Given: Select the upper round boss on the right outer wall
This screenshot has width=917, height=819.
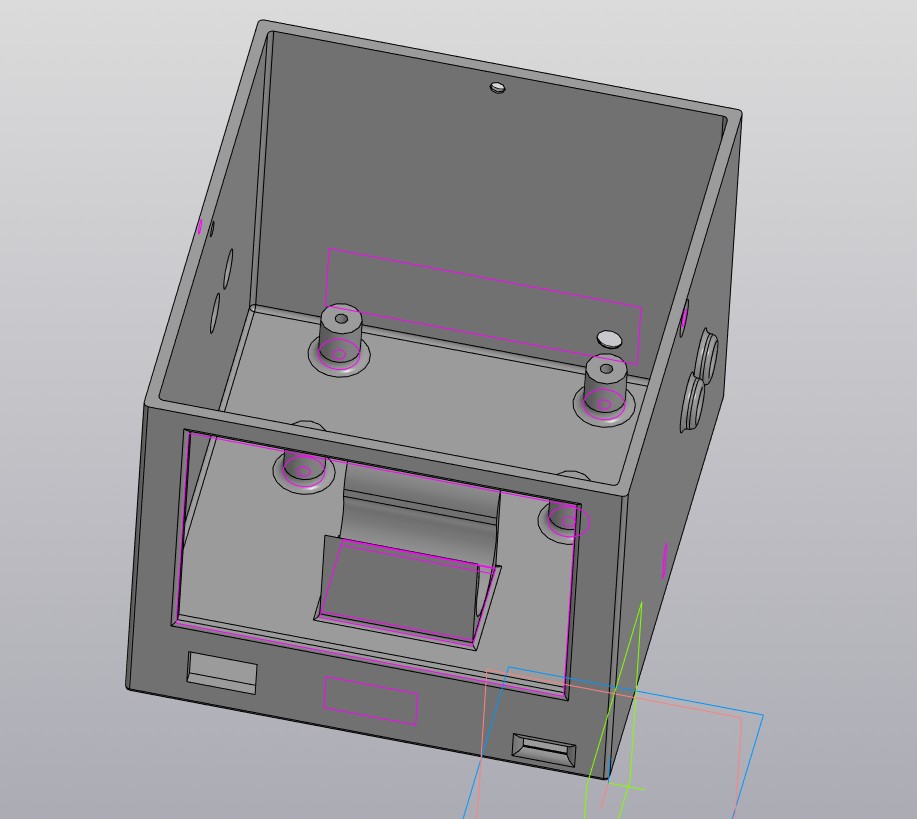Looking at the screenshot, I should [x=706, y=356].
